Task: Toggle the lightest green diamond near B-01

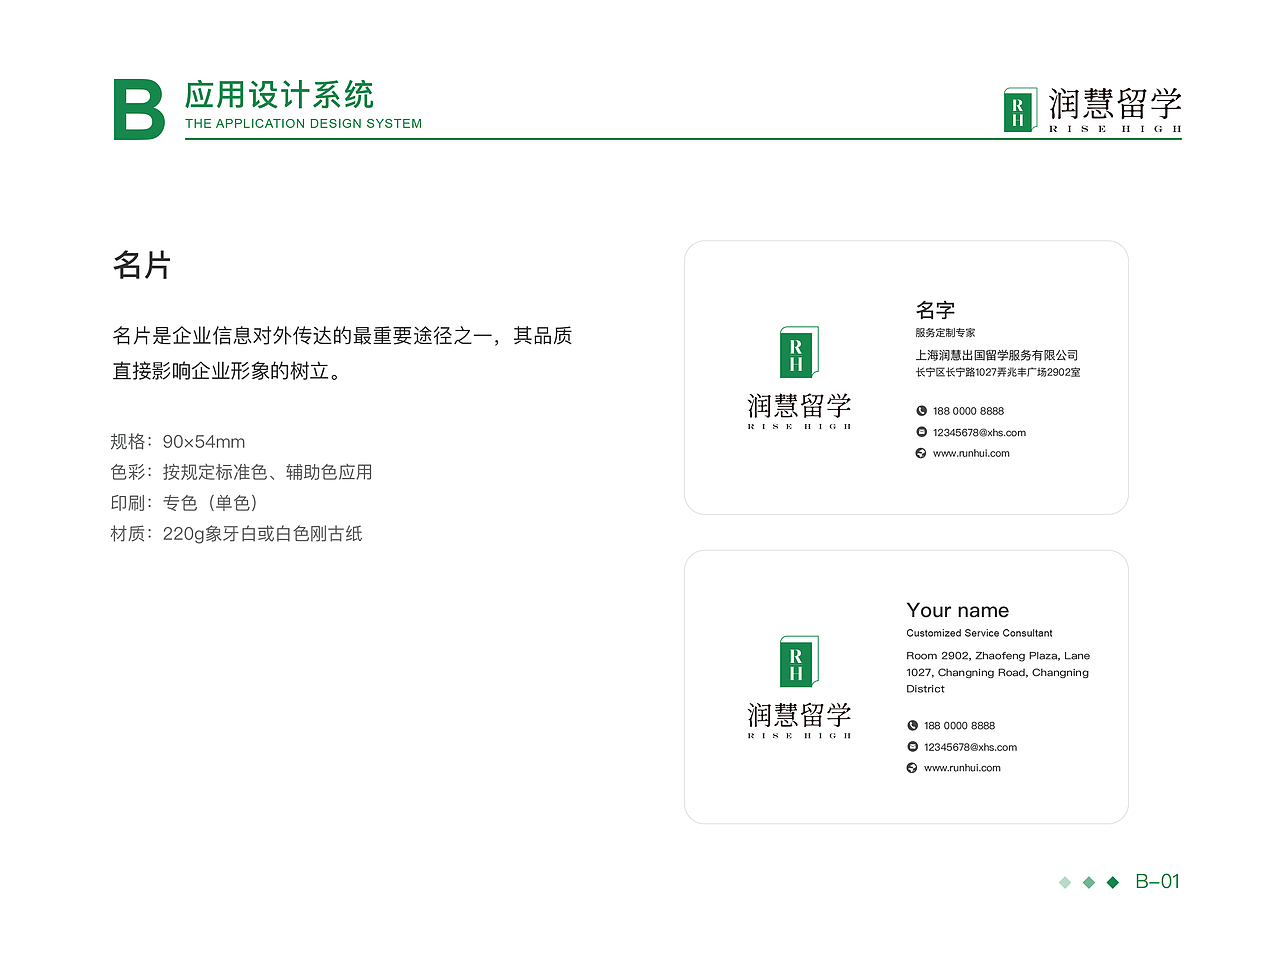Action: (x=1063, y=882)
